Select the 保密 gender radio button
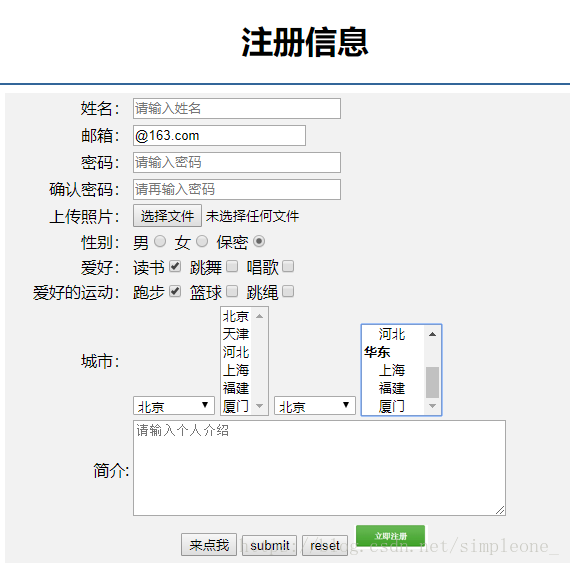 coord(259,241)
